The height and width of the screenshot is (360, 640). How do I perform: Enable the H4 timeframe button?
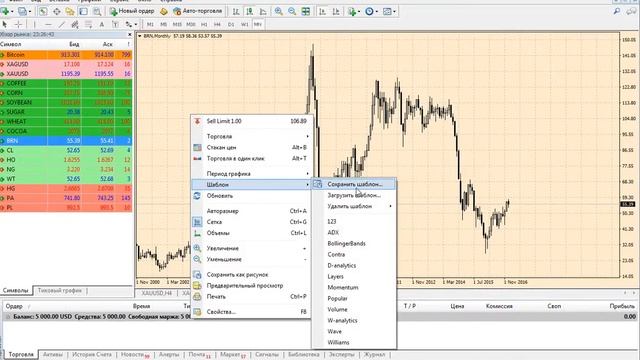pos(217,24)
